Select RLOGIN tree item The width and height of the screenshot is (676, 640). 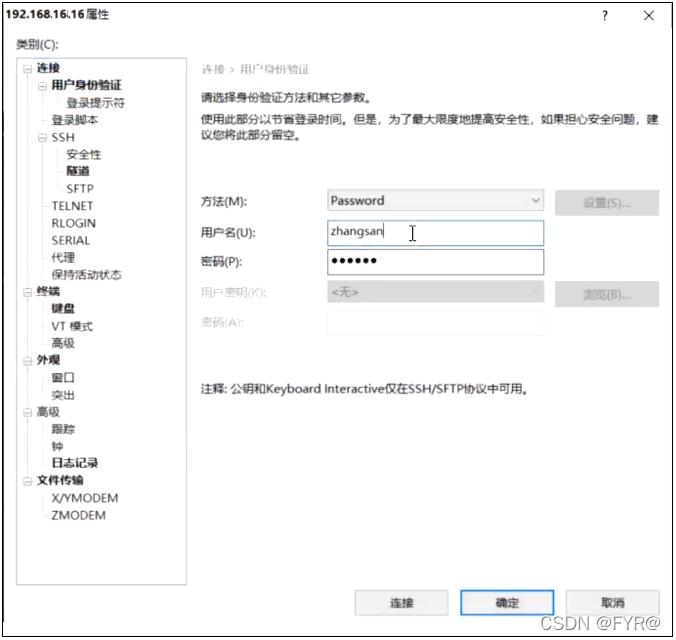[74, 223]
